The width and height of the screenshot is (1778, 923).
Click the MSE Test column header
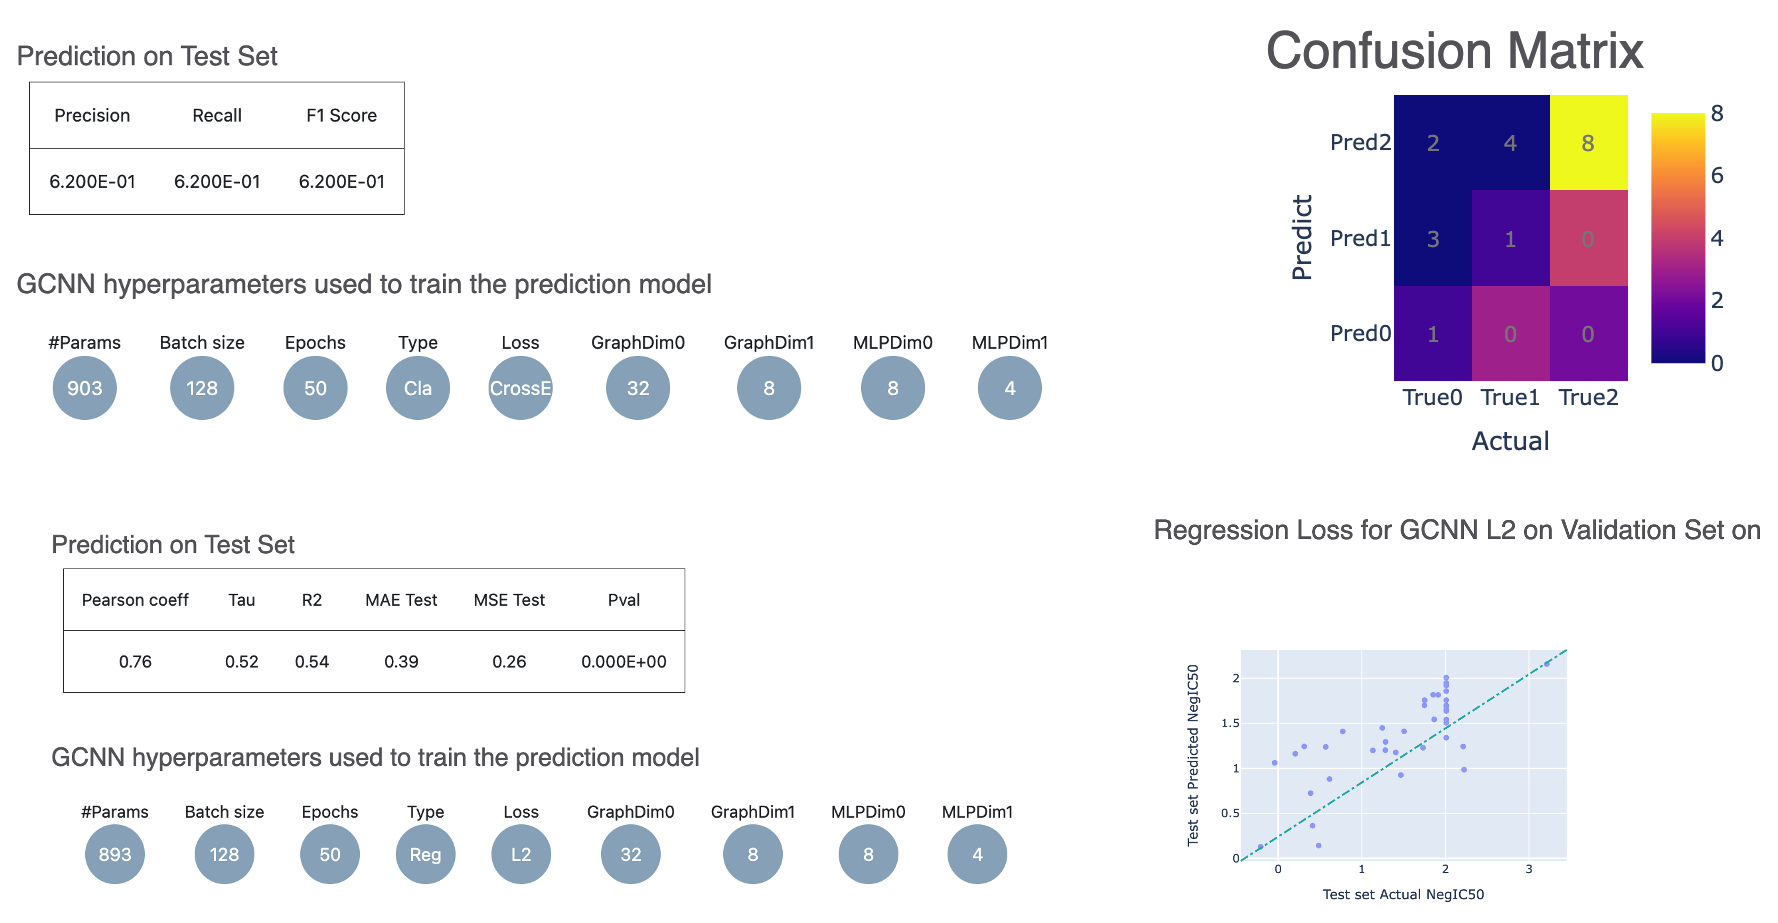tap(509, 600)
